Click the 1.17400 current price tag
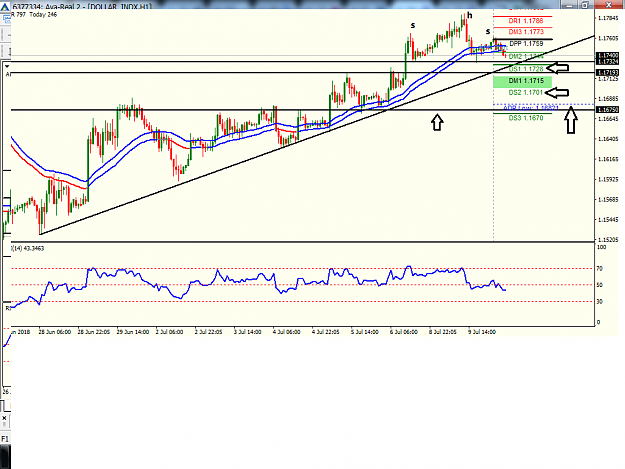 pos(607,55)
